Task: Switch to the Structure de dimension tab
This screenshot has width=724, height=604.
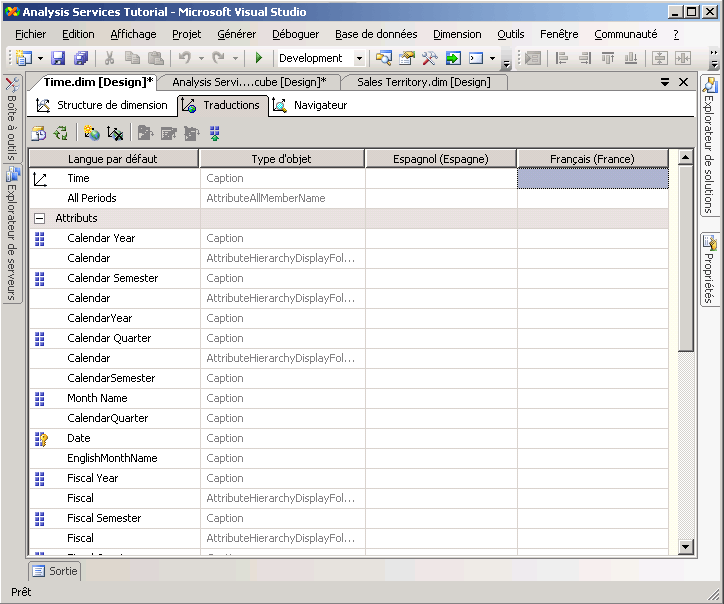Action: click(x=102, y=105)
